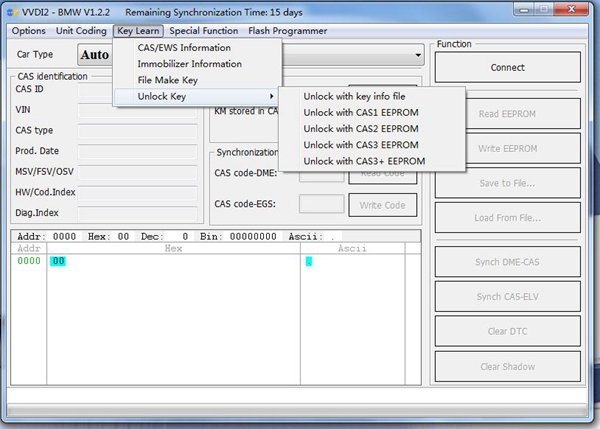The image size is (600, 429).
Task: Open the Options menu
Action: (28, 31)
